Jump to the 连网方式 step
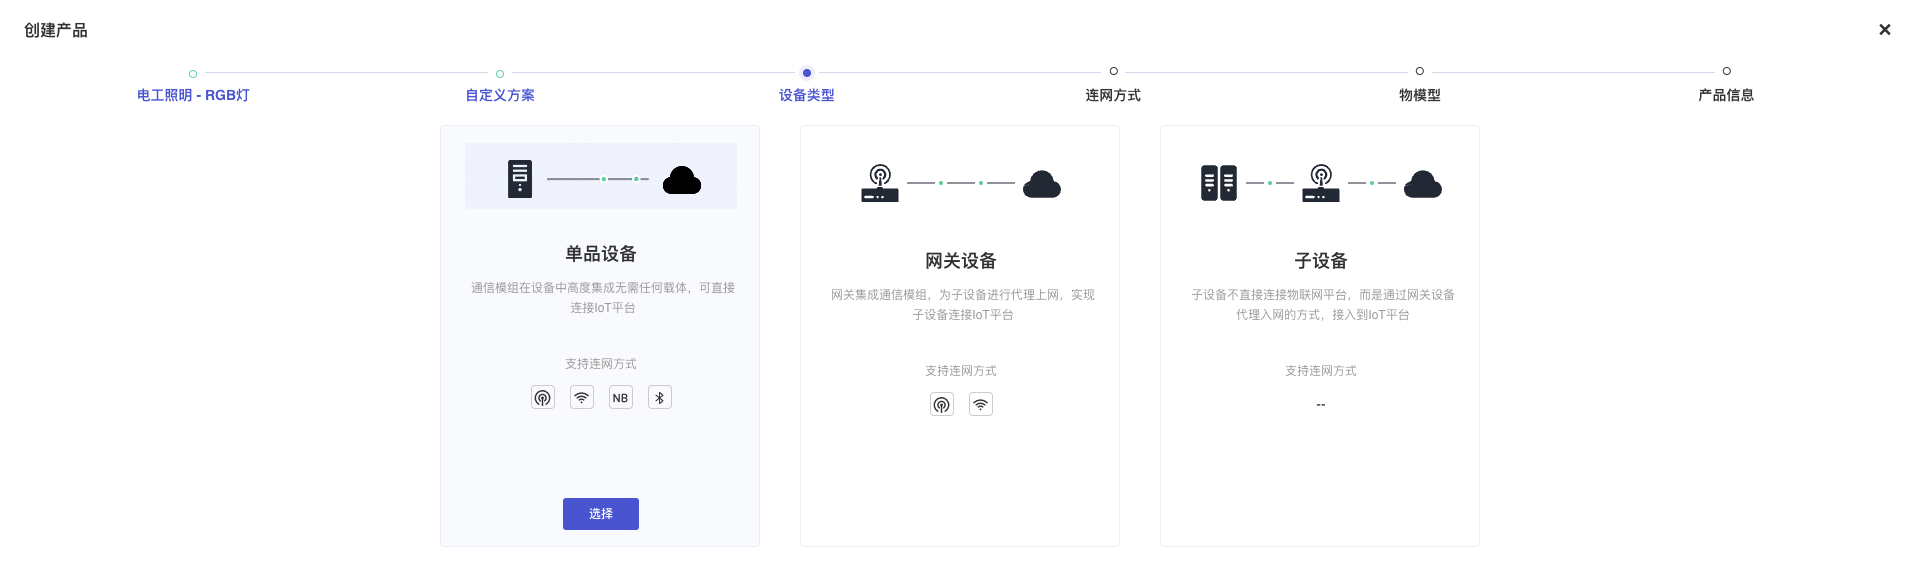Viewport: 1917px width, 567px height. pyautogui.click(x=1113, y=95)
